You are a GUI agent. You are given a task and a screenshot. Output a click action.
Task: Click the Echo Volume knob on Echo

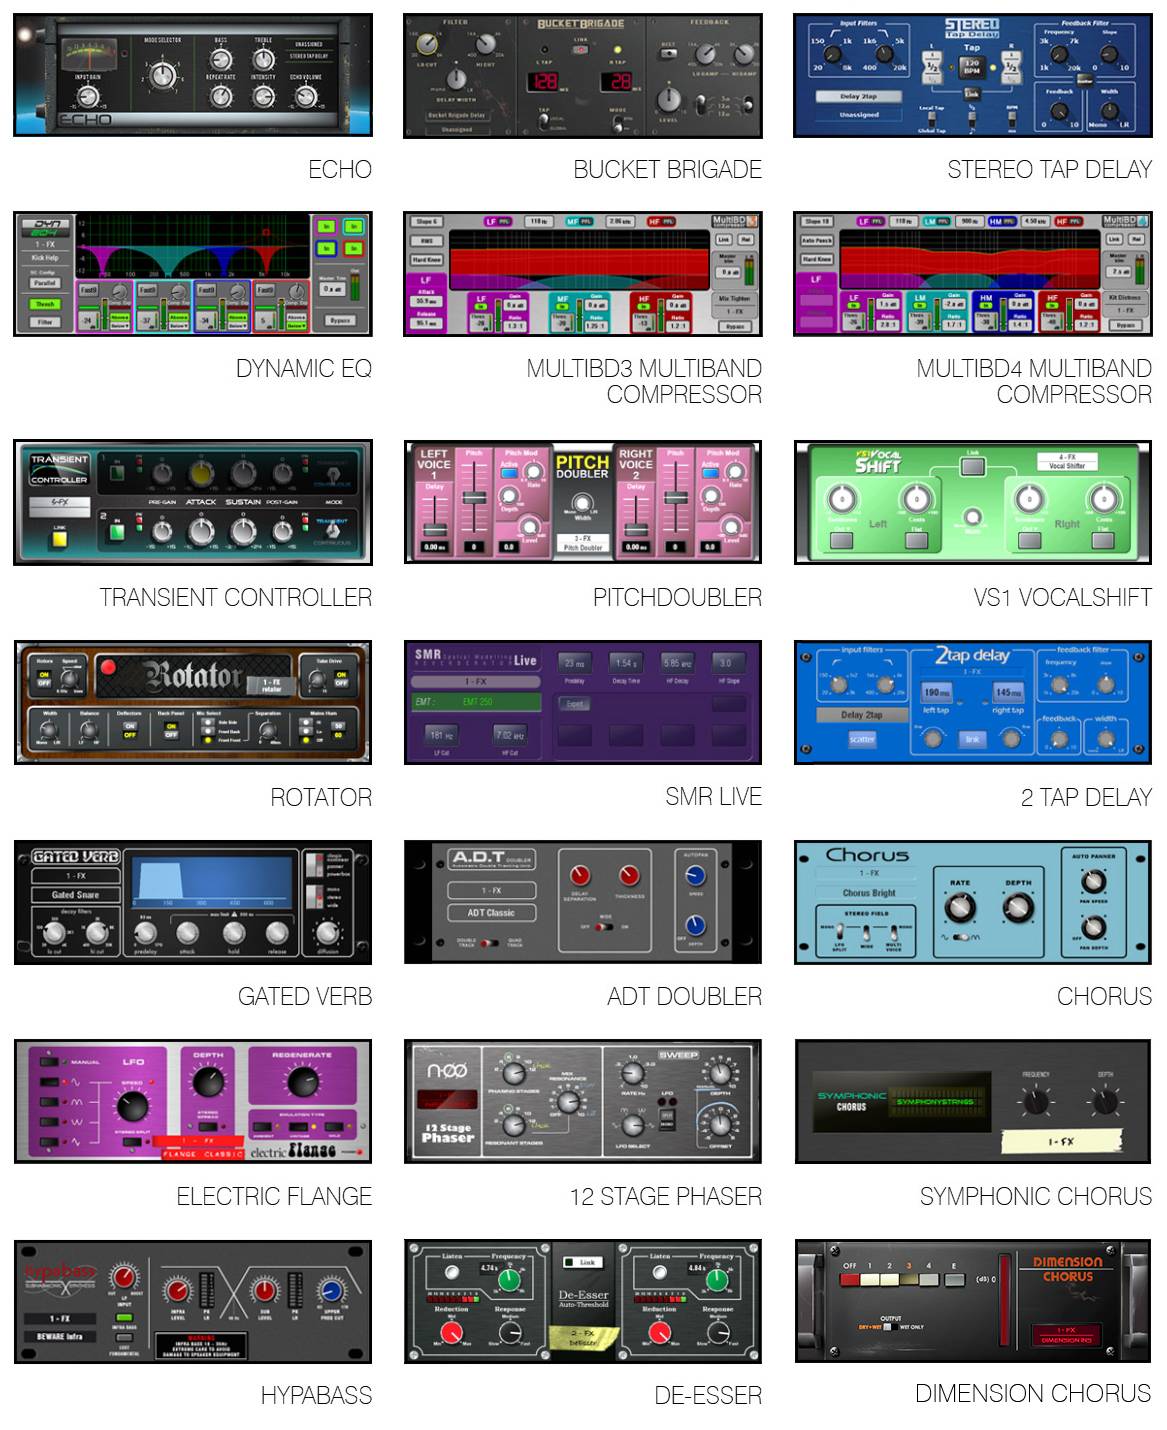(x=305, y=96)
